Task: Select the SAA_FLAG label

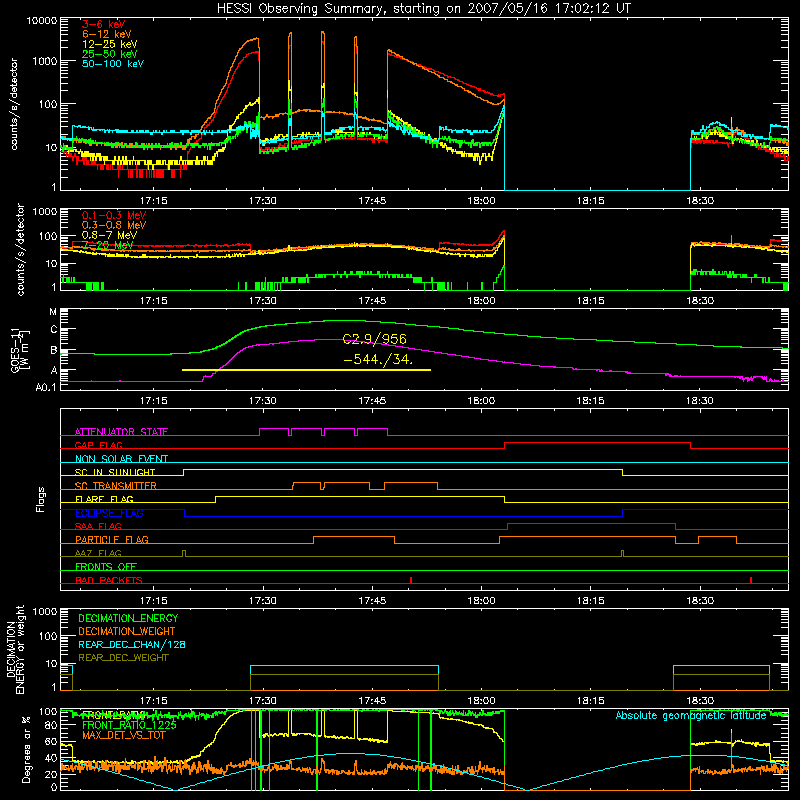Action: click(98, 526)
